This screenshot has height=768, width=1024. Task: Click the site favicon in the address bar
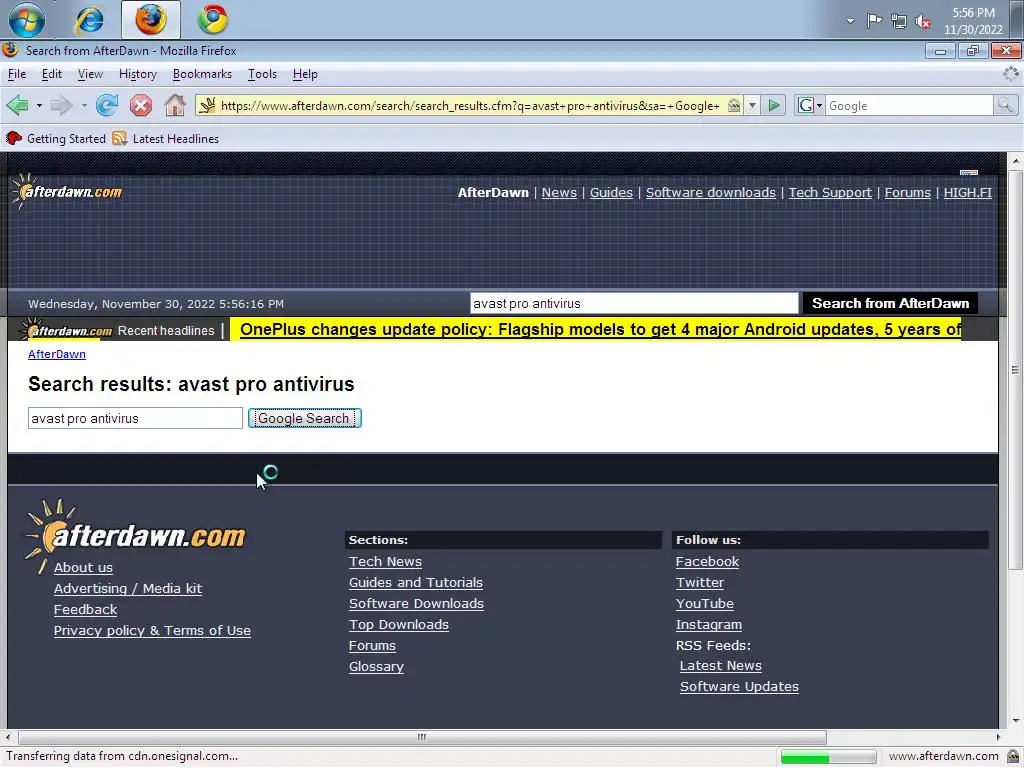[207, 105]
